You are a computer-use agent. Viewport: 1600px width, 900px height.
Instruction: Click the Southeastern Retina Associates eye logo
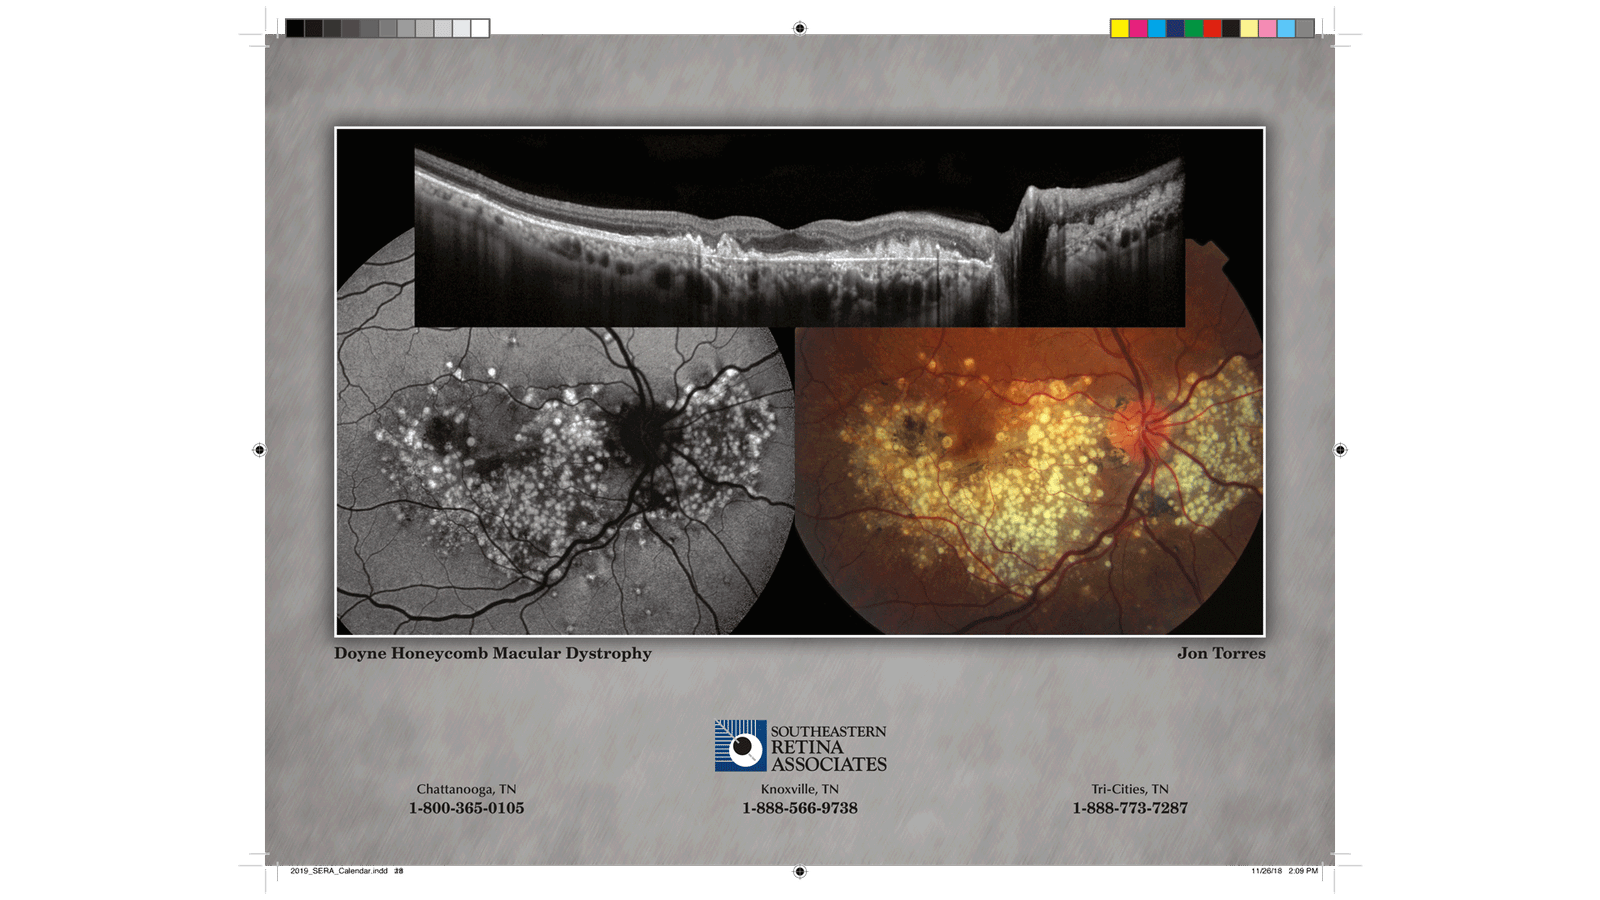click(x=741, y=746)
